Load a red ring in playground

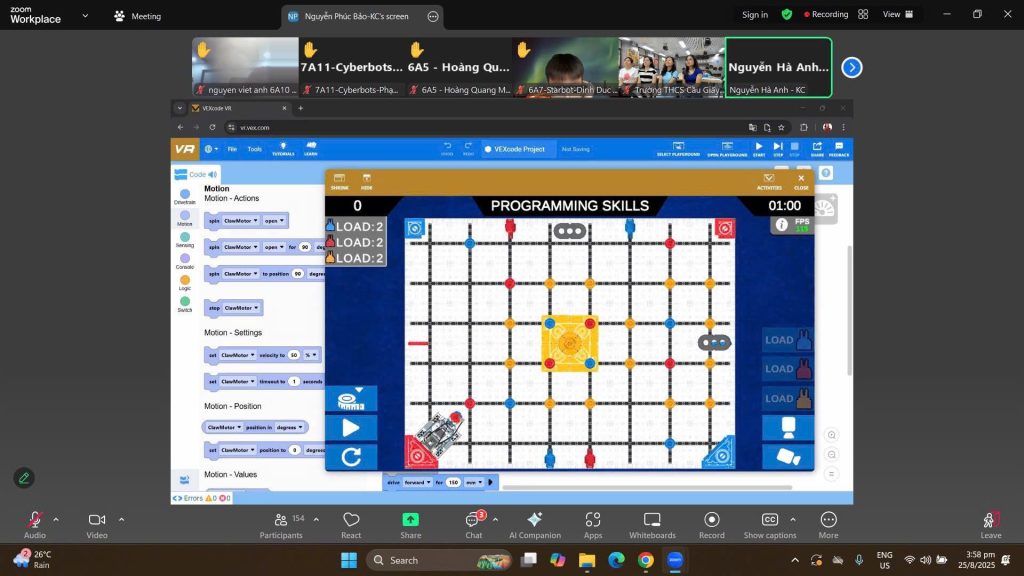(x=788, y=369)
